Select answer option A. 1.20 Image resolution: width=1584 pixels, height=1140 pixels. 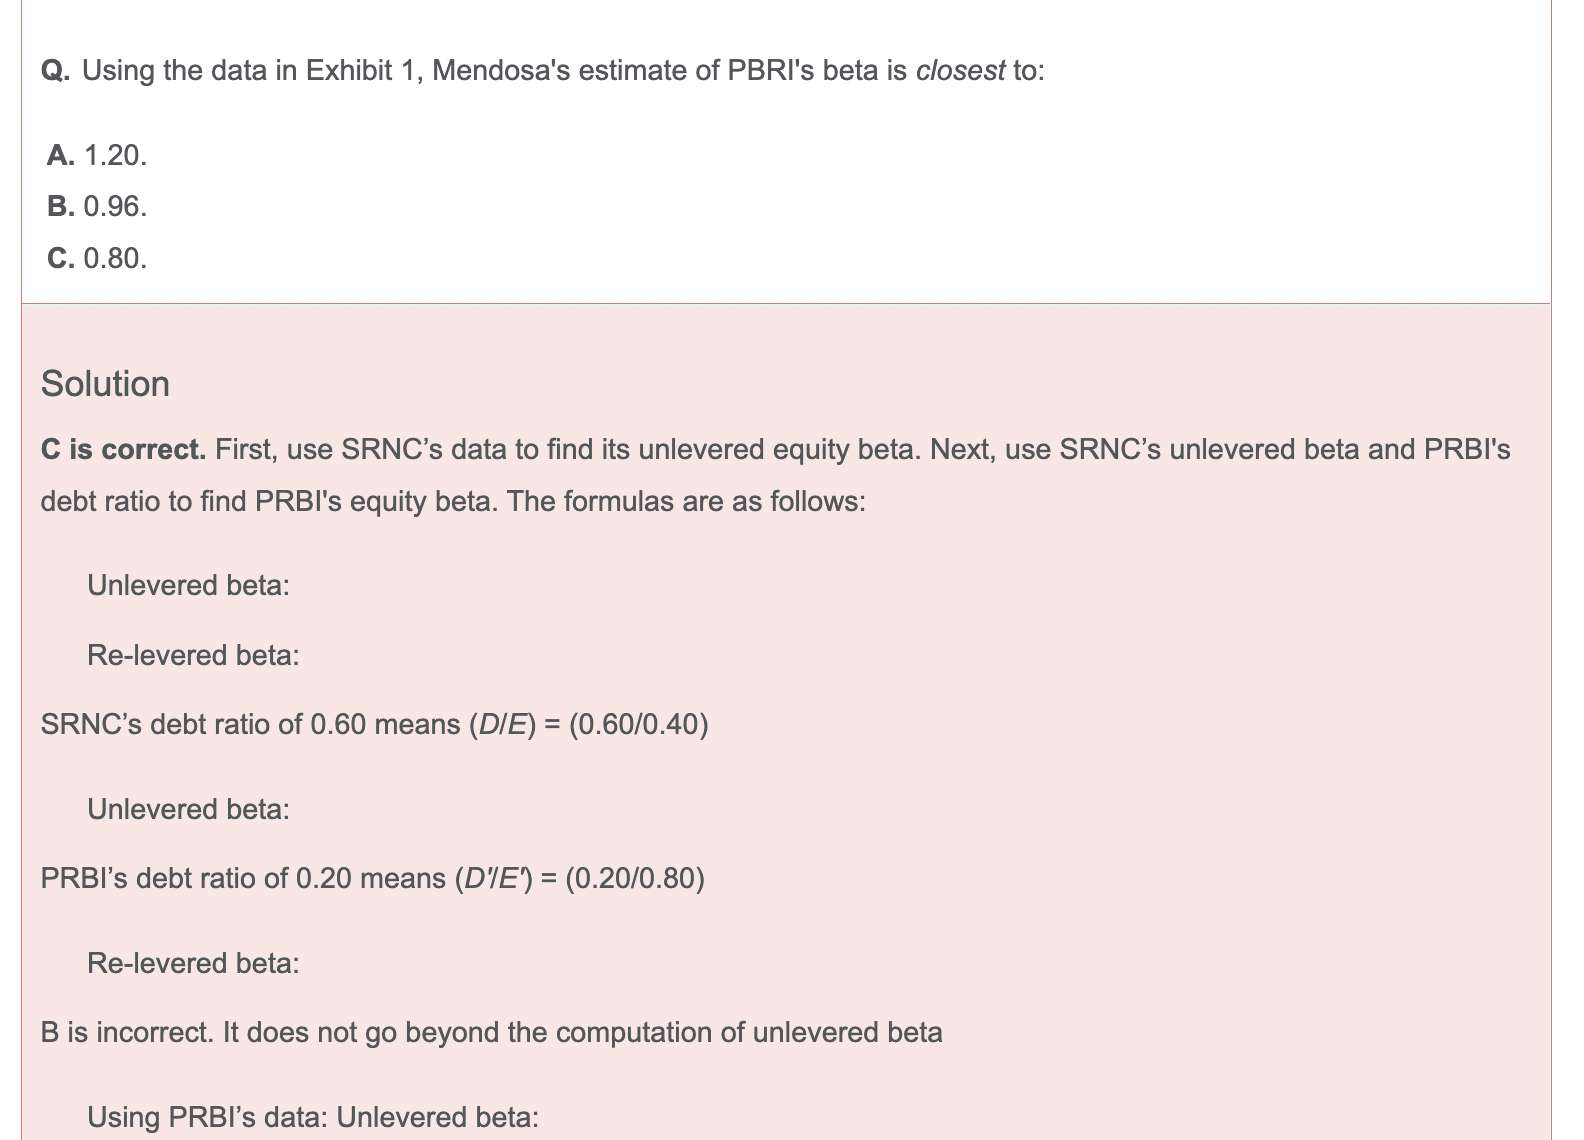point(97,155)
